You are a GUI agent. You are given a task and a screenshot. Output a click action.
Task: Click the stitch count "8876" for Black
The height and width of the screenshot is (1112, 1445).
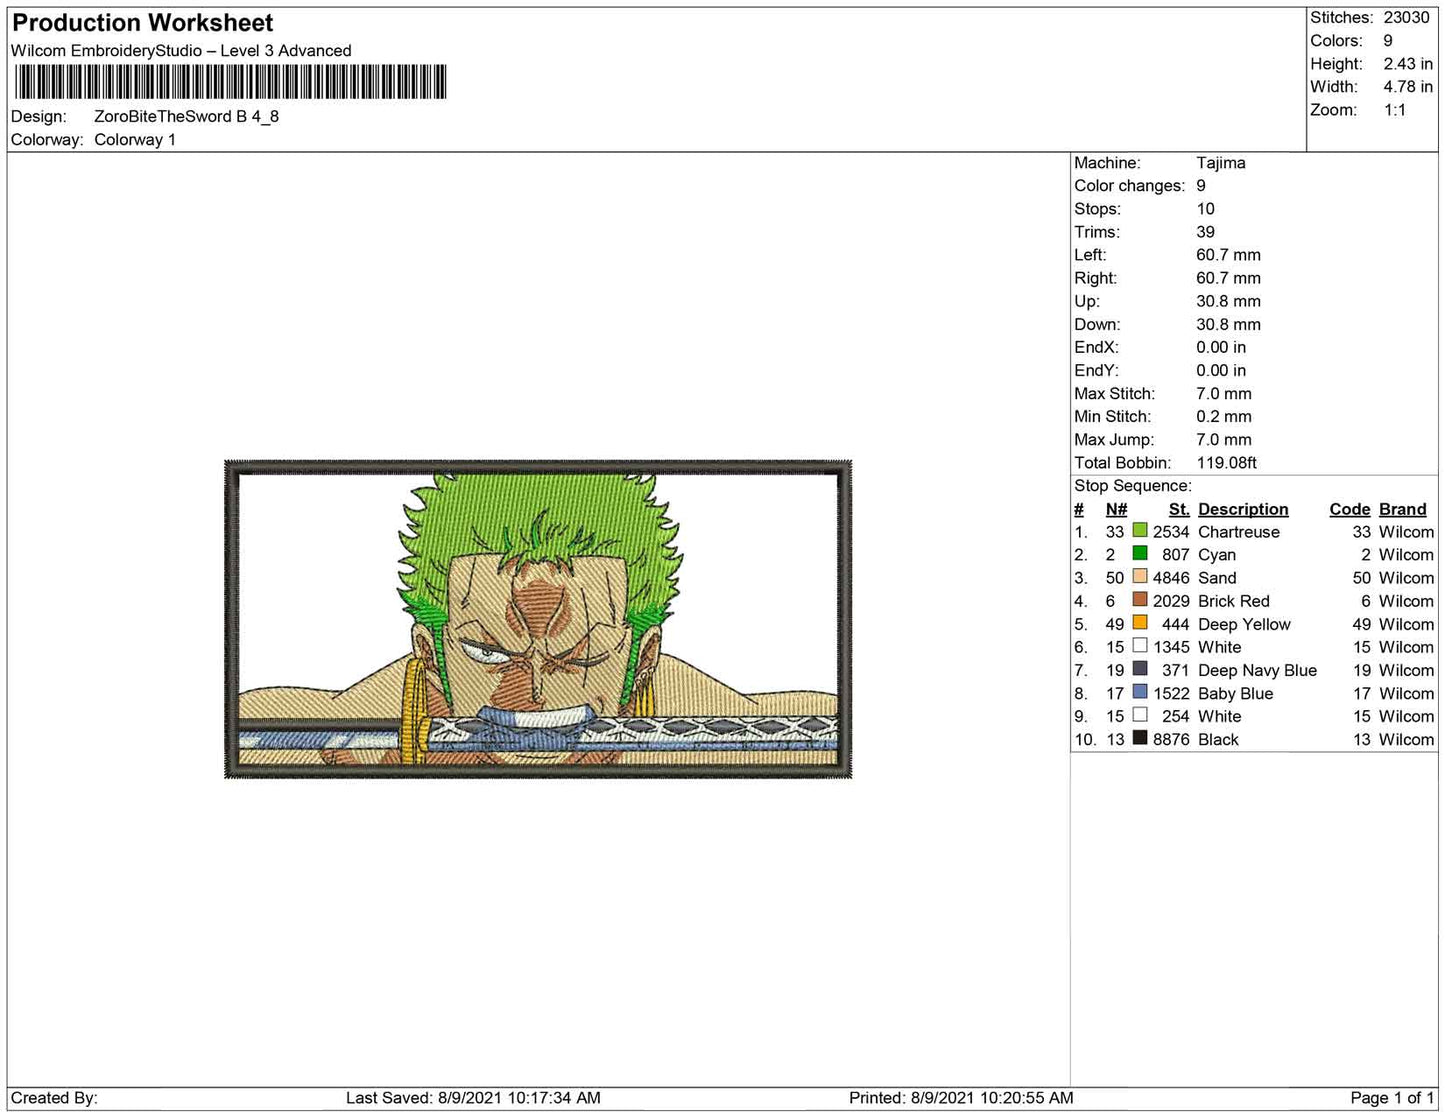[1171, 739]
